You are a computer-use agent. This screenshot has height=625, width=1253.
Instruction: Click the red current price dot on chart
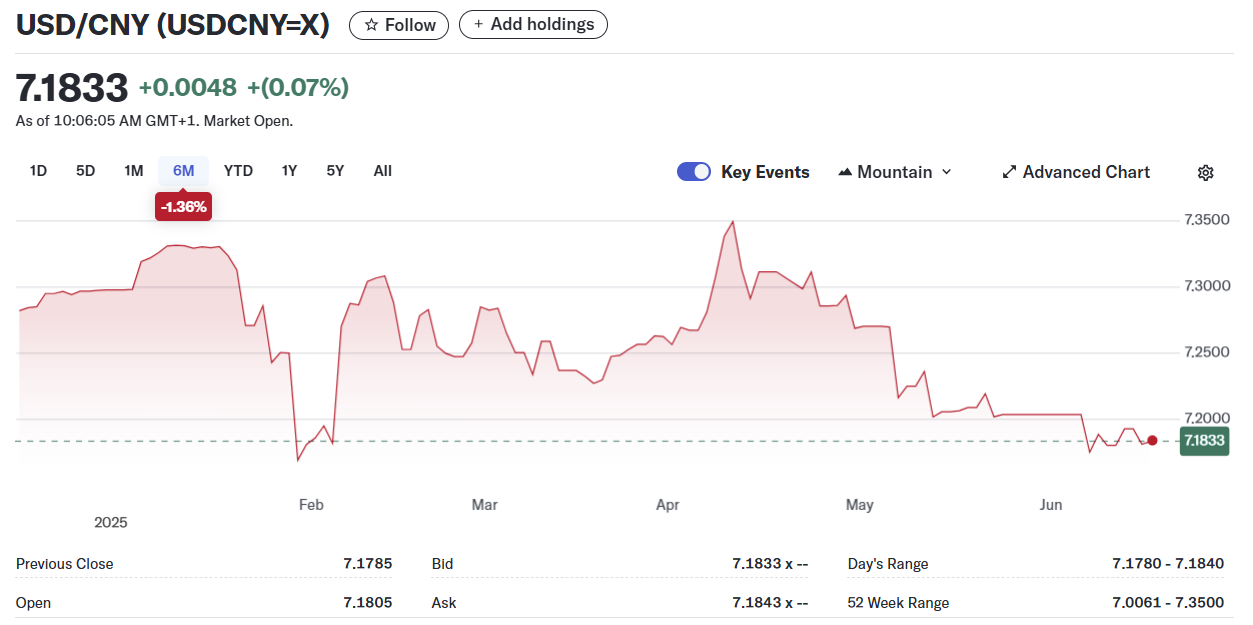[x=1152, y=440]
